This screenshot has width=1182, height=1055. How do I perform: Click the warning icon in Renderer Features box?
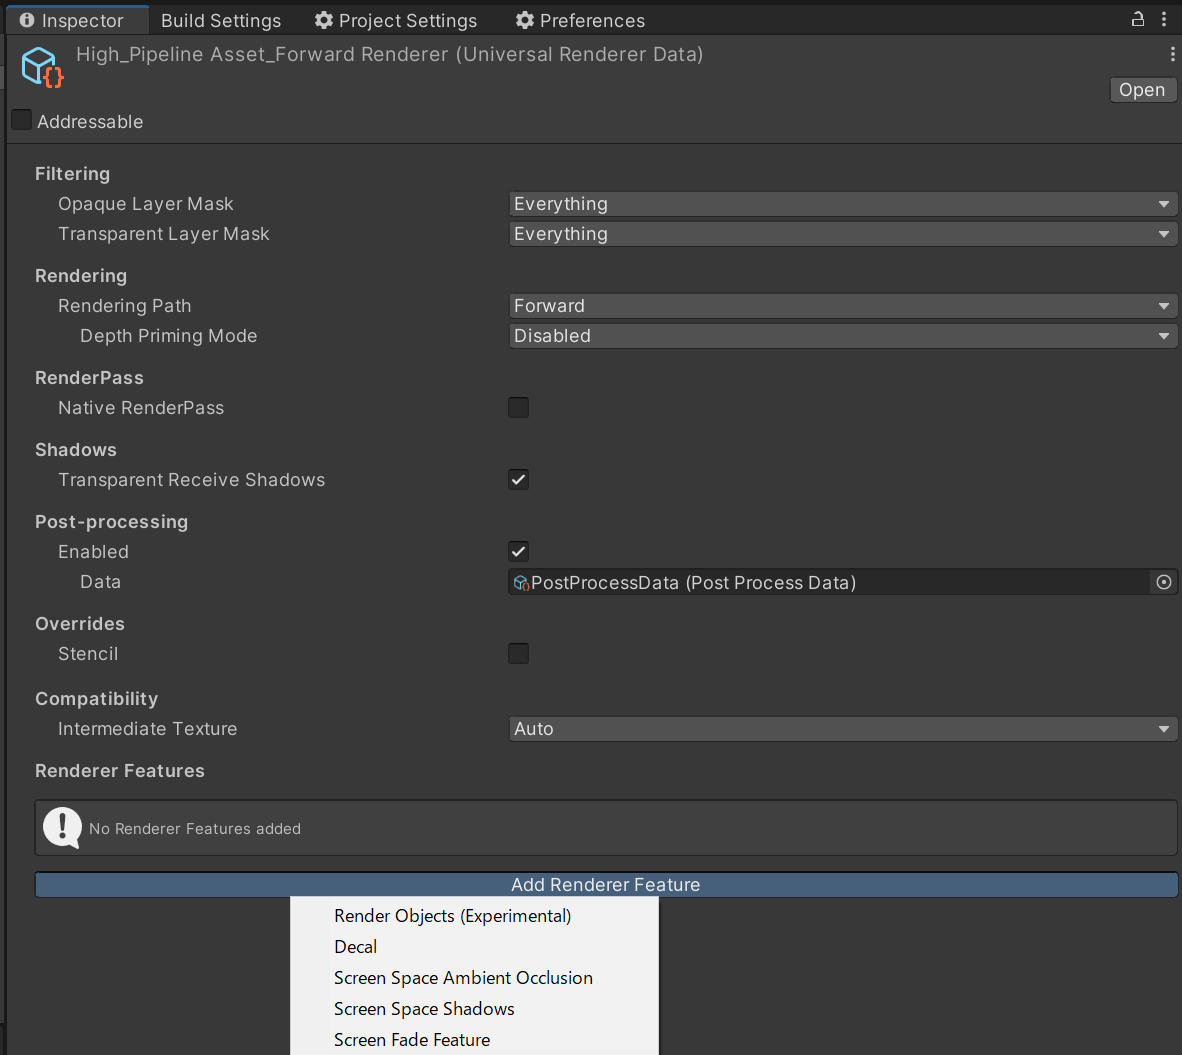(62, 827)
